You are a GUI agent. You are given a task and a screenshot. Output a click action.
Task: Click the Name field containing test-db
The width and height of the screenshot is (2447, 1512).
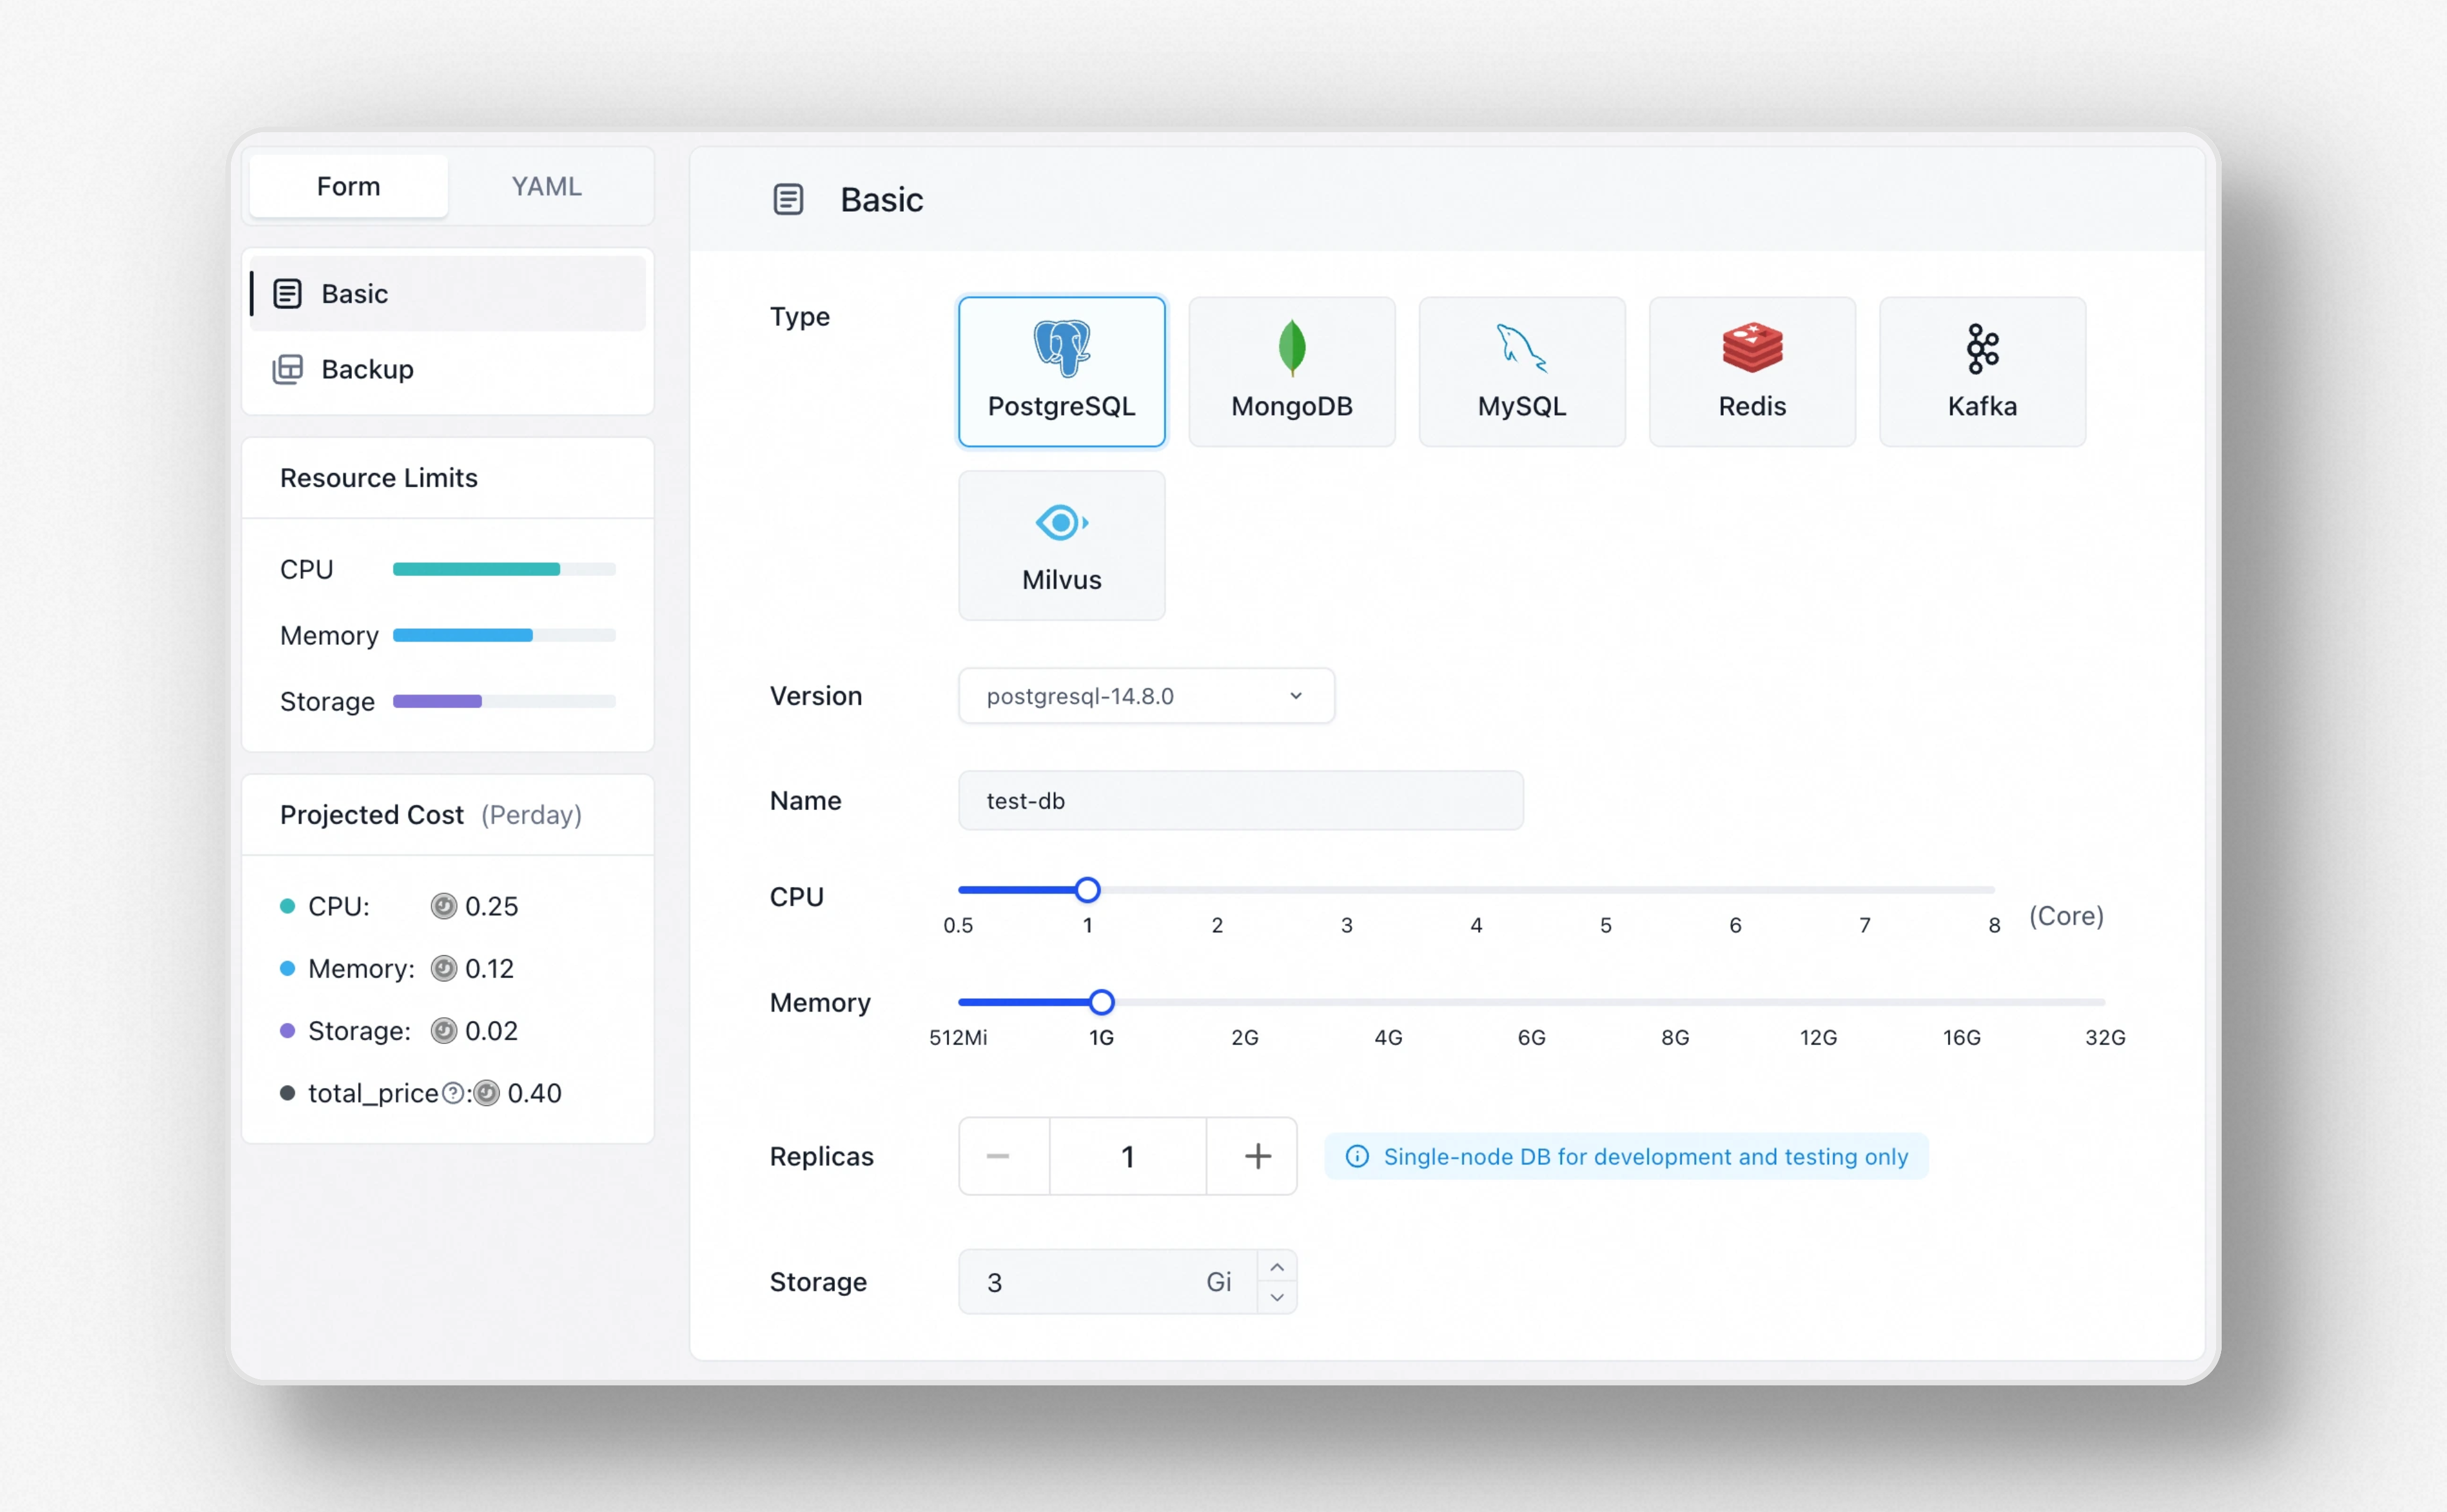tap(1240, 801)
